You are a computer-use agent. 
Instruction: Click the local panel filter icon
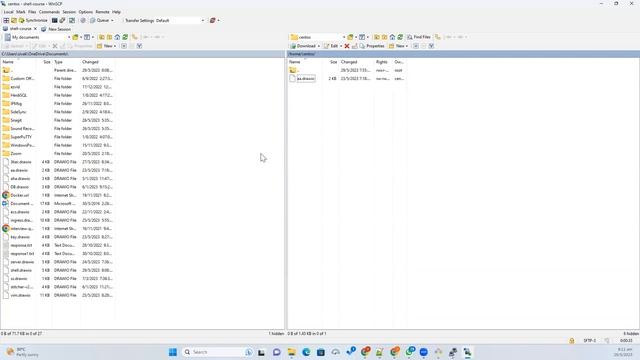pos(87,37)
